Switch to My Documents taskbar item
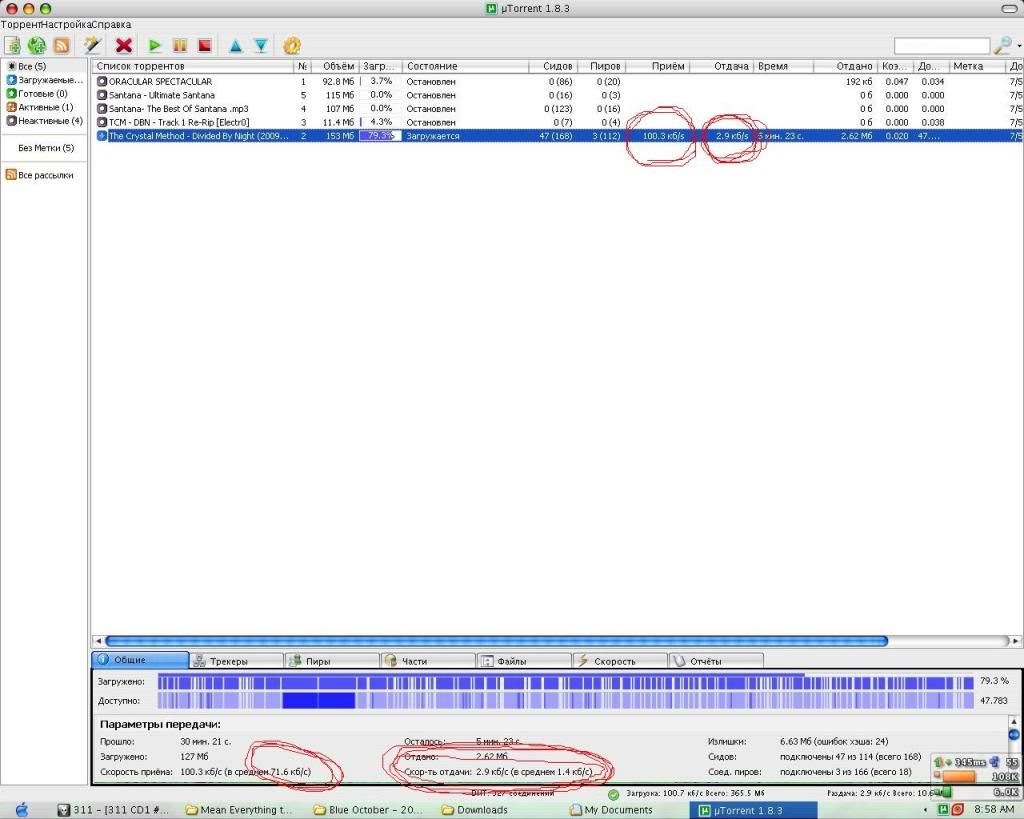This screenshot has width=1024, height=819. pyautogui.click(x=611, y=810)
